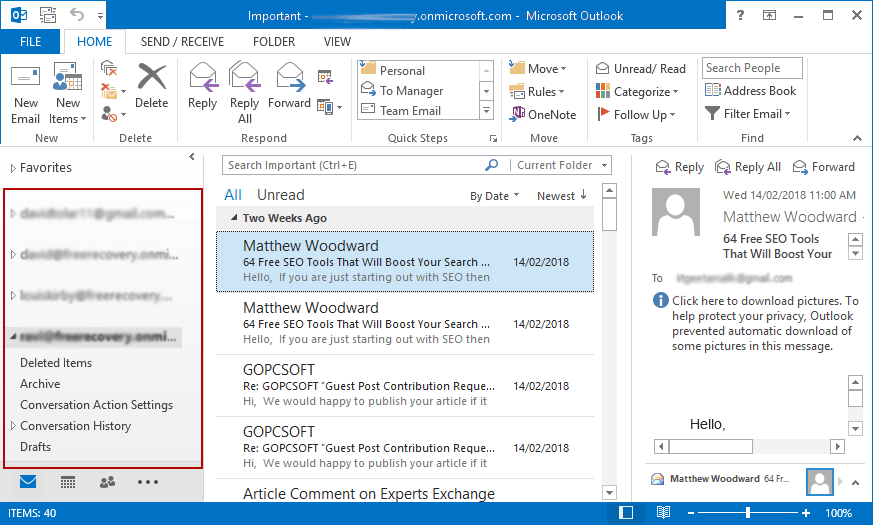Open the Drafts folder
Viewport: 873px width, 525px height.
click(36, 447)
